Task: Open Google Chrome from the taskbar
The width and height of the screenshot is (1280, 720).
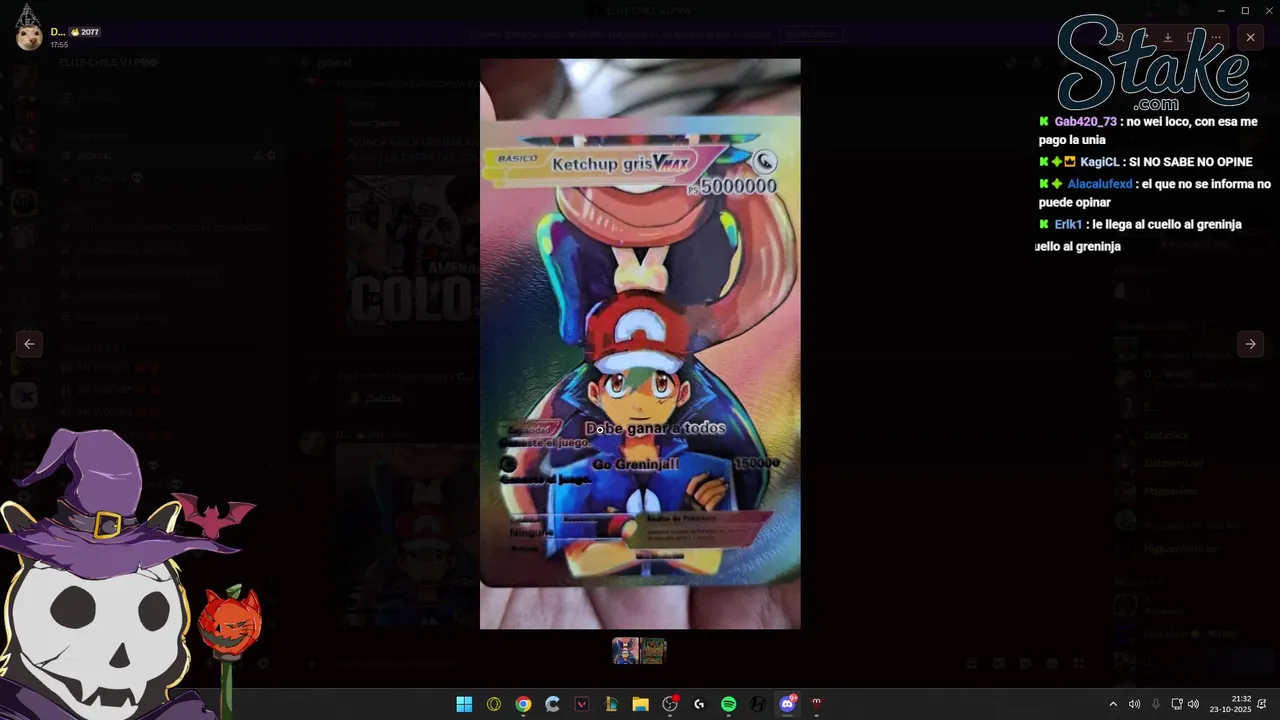Action: (523, 704)
